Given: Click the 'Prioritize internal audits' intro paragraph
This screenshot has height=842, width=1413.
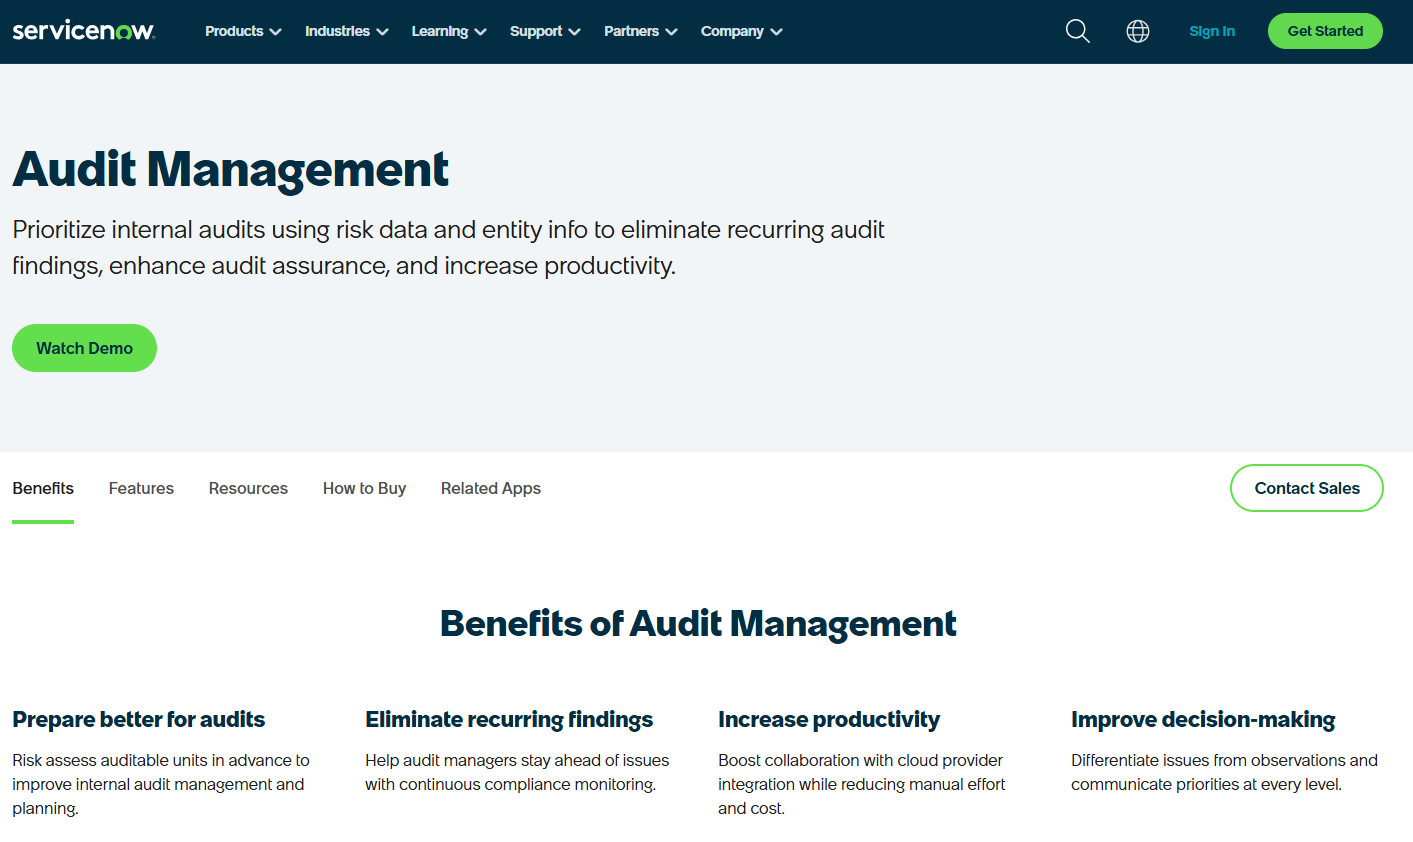Looking at the screenshot, I should click(x=448, y=248).
